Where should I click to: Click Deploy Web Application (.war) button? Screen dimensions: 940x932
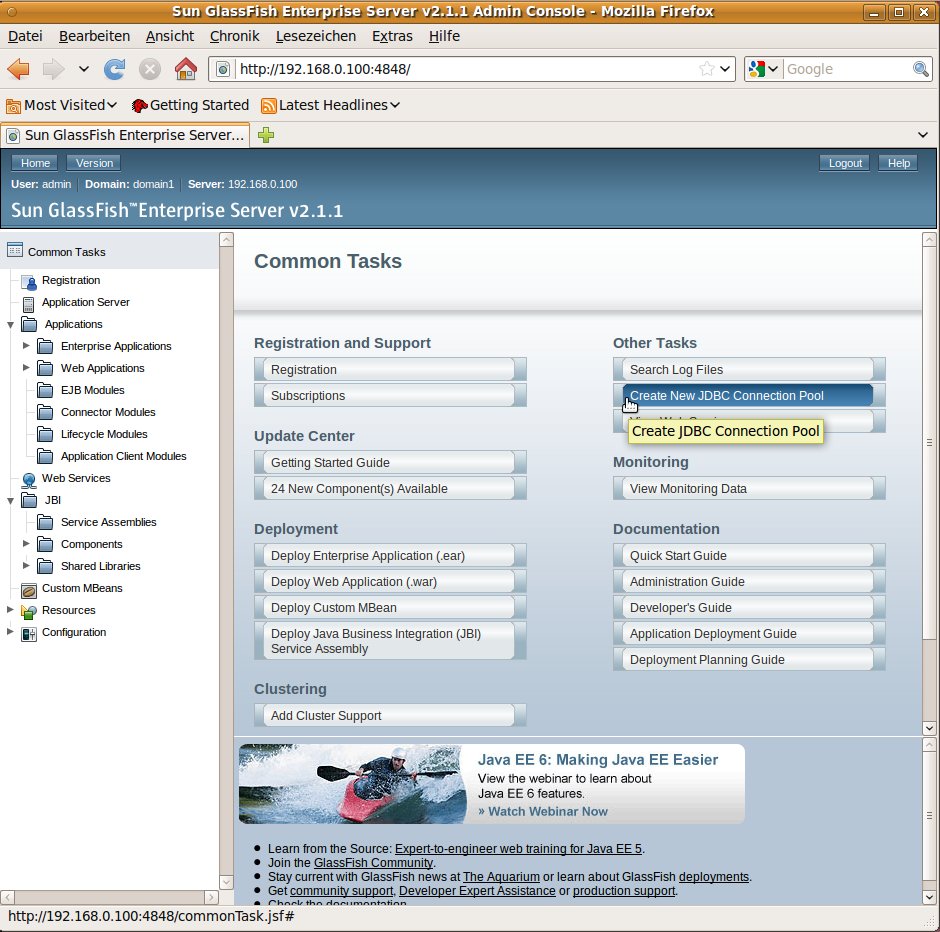pyautogui.click(x=390, y=582)
